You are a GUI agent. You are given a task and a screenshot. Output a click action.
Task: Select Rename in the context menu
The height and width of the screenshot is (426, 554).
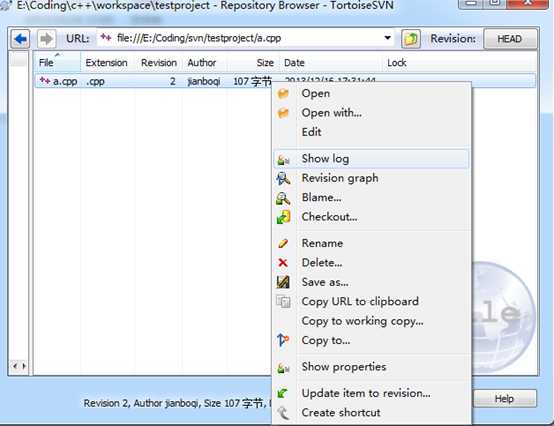[371, 243]
